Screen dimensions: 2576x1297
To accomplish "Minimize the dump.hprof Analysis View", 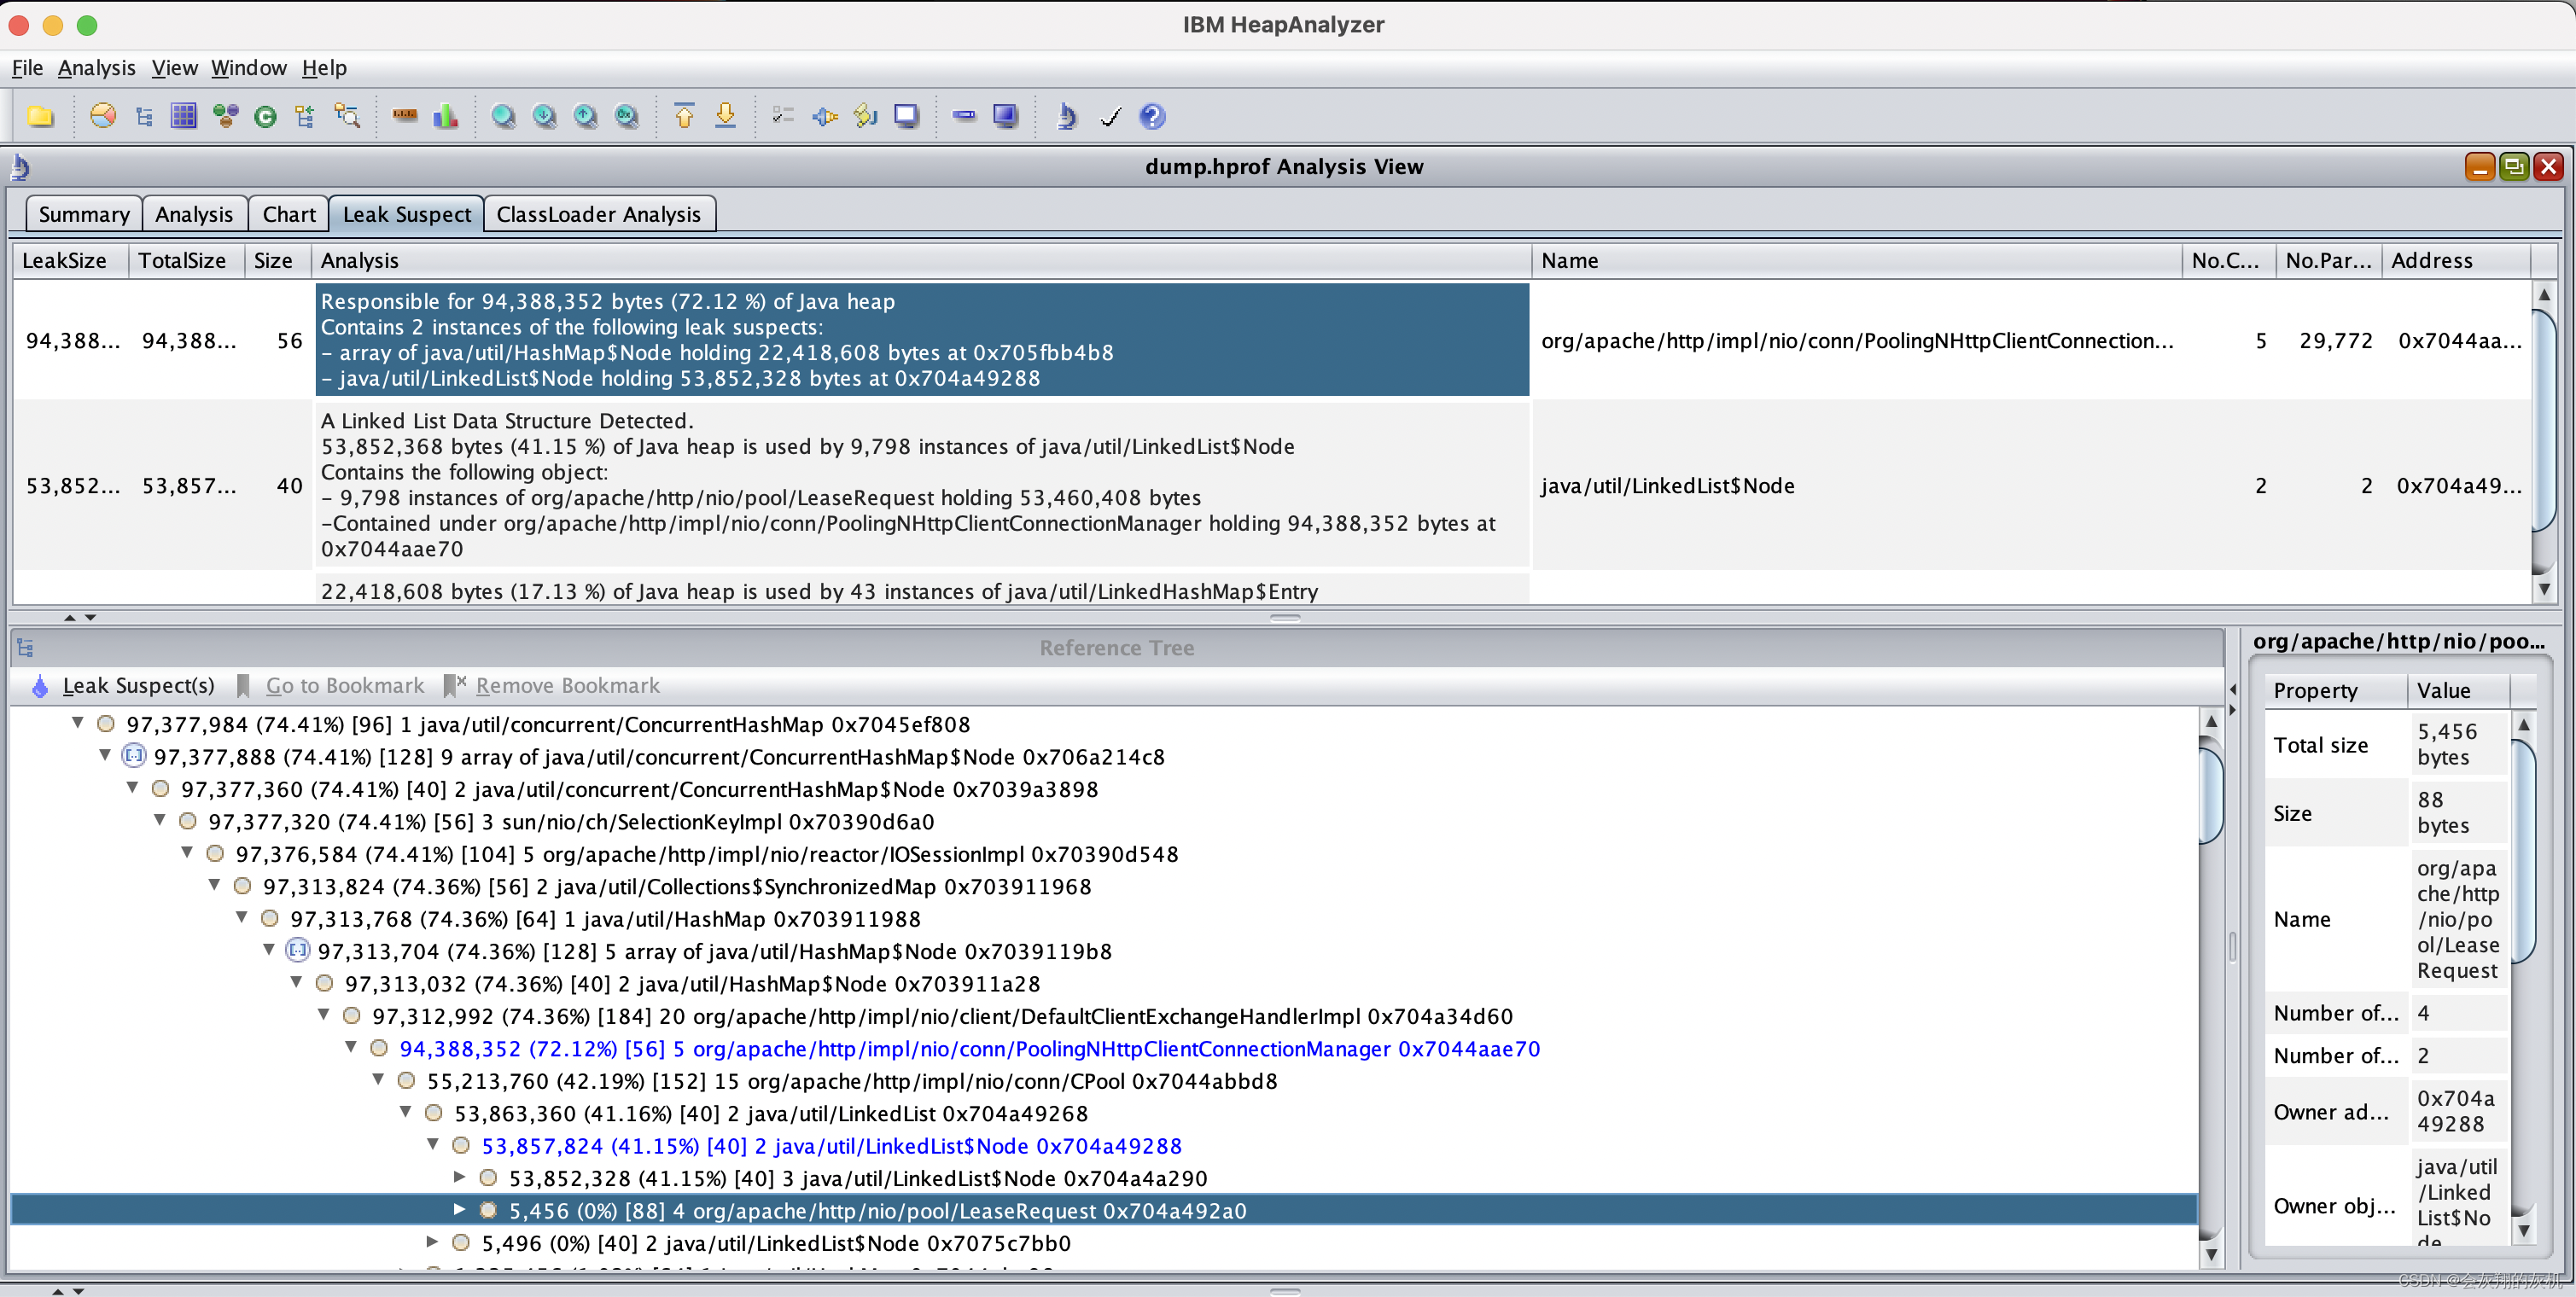I will tap(2479, 167).
